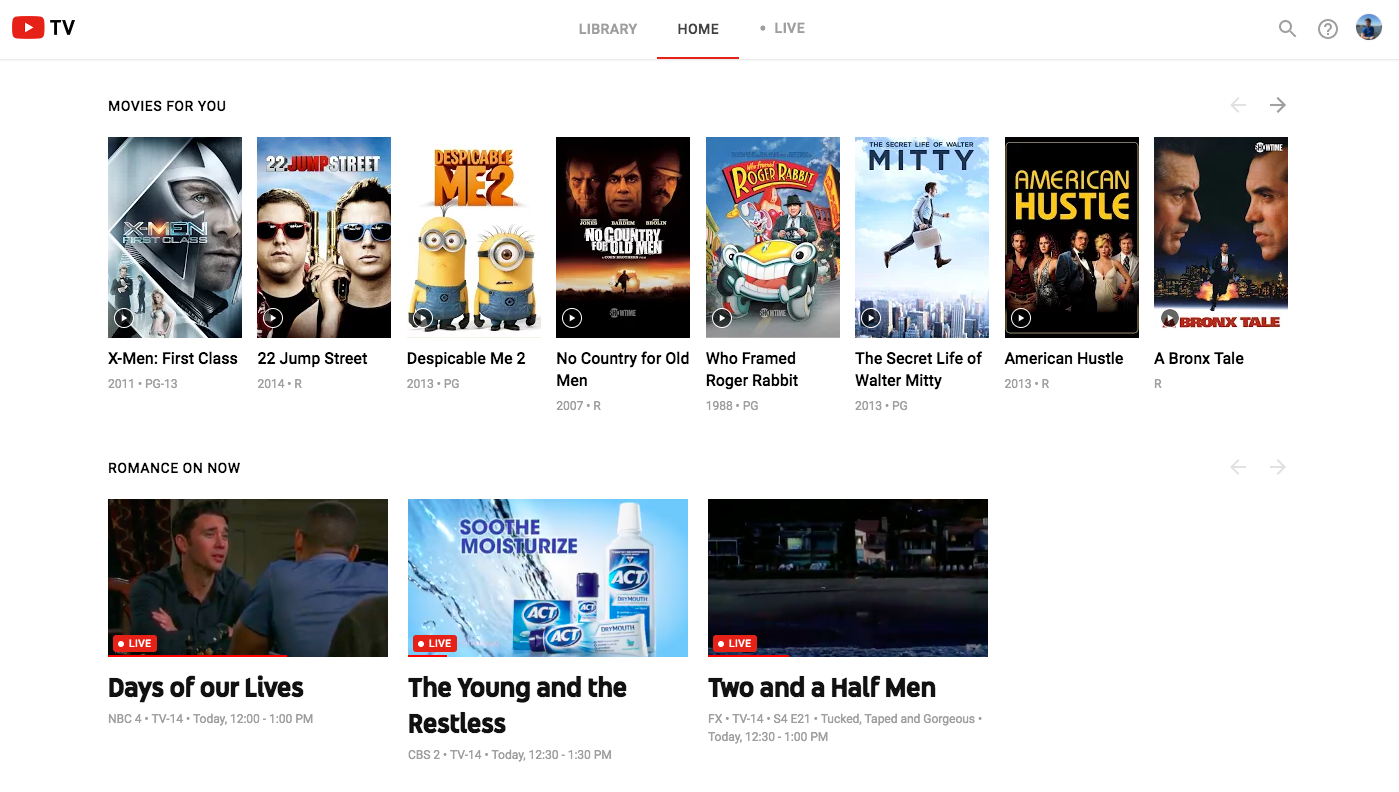Advance the Romance On Now row right arrow
This screenshot has width=1399, height=792.
[1277, 467]
